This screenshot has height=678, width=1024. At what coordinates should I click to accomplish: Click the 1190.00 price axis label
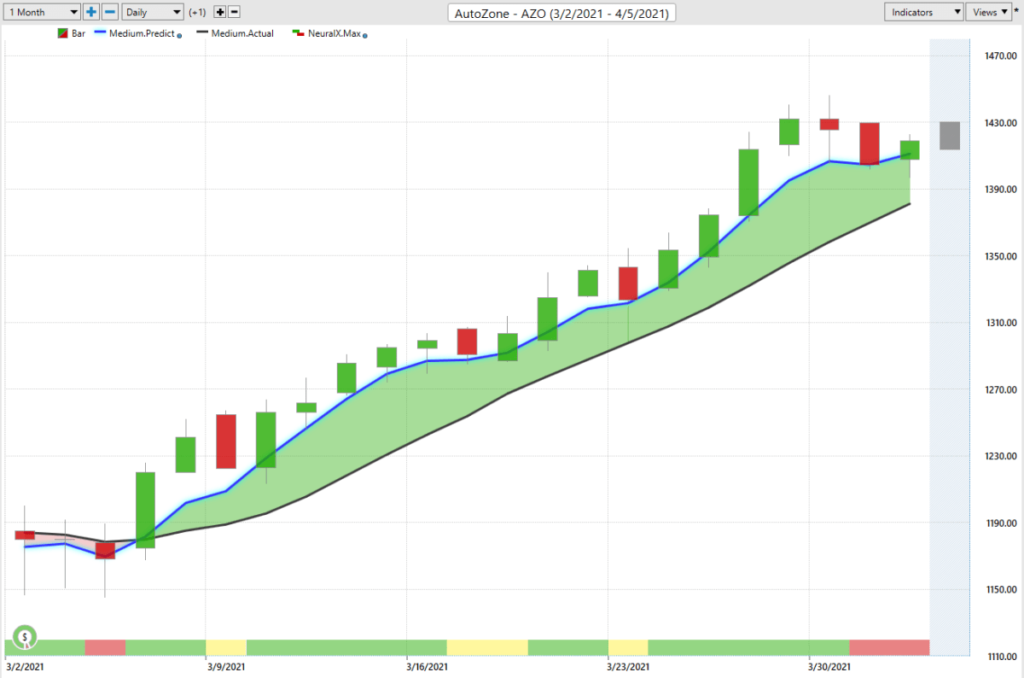click(x=1000, y=523)
